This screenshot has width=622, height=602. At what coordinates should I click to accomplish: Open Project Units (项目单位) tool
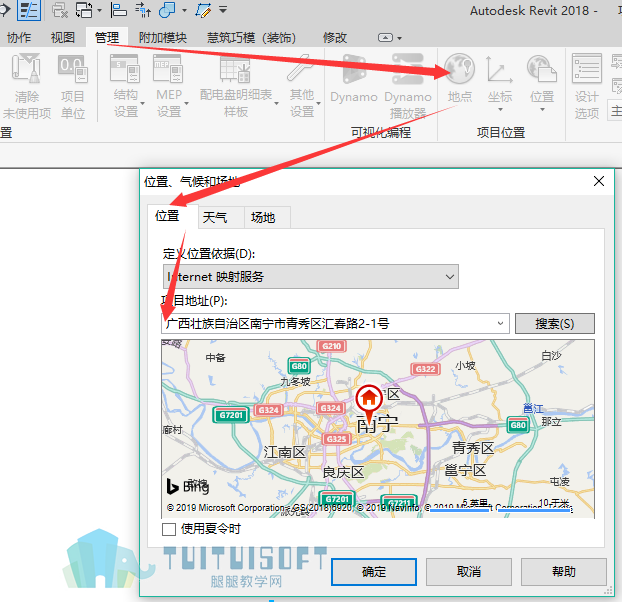(73, 68)
